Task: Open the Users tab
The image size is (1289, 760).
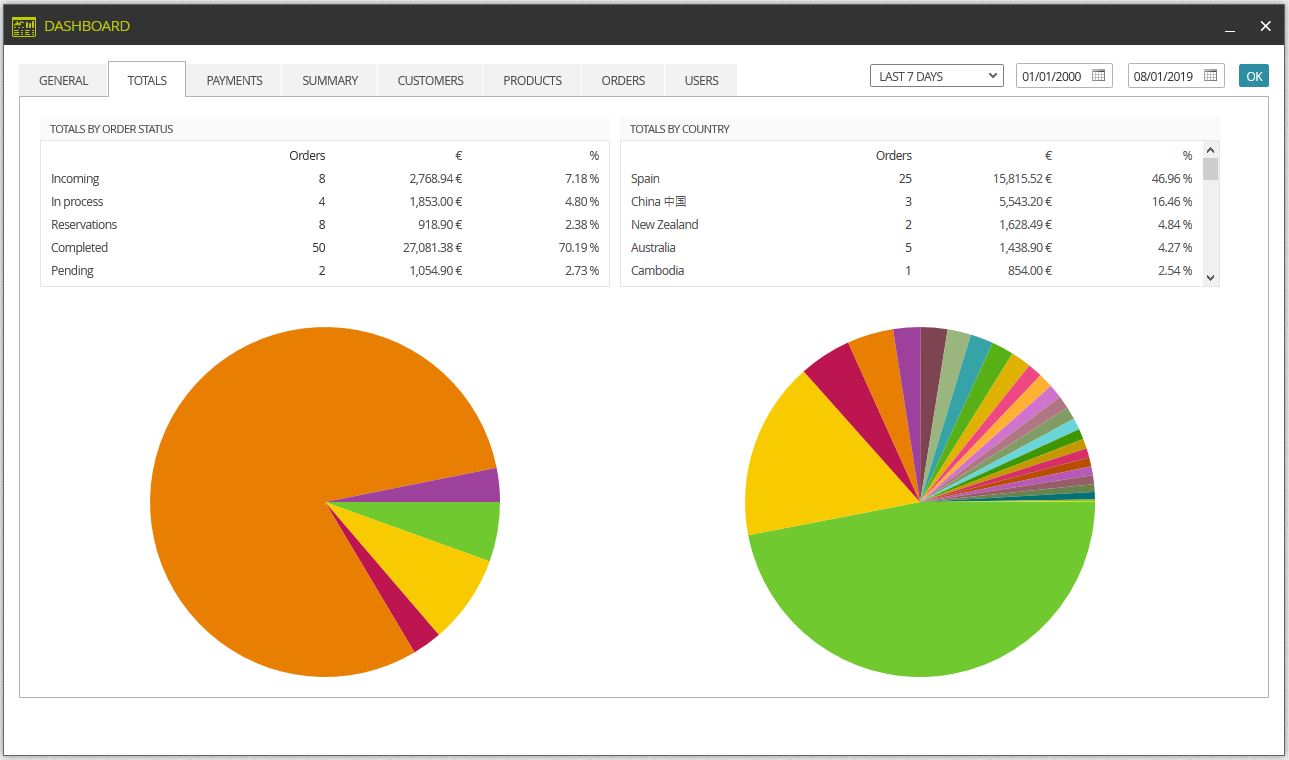Action: click(701, 80)
